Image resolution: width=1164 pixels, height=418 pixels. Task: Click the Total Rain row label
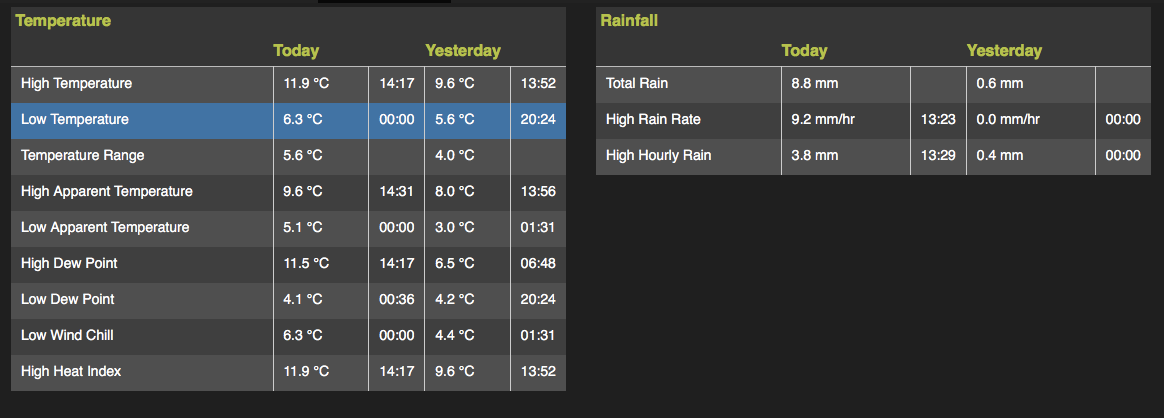637,84
